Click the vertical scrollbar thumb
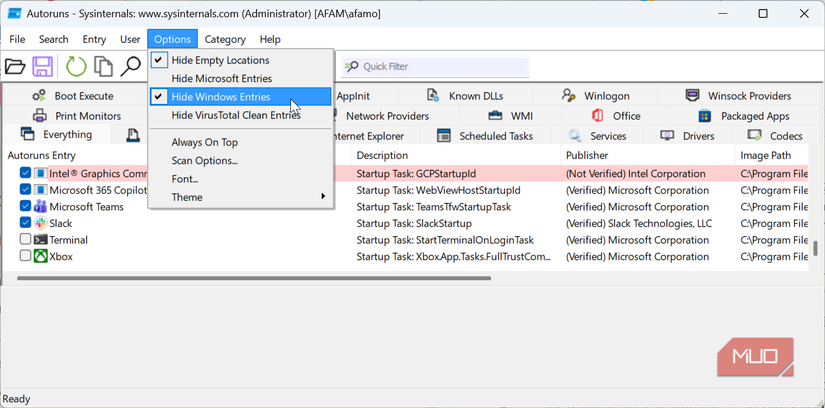Image resolution: width=825 pixels, height=408 pixels. click(x=815, y=247)
